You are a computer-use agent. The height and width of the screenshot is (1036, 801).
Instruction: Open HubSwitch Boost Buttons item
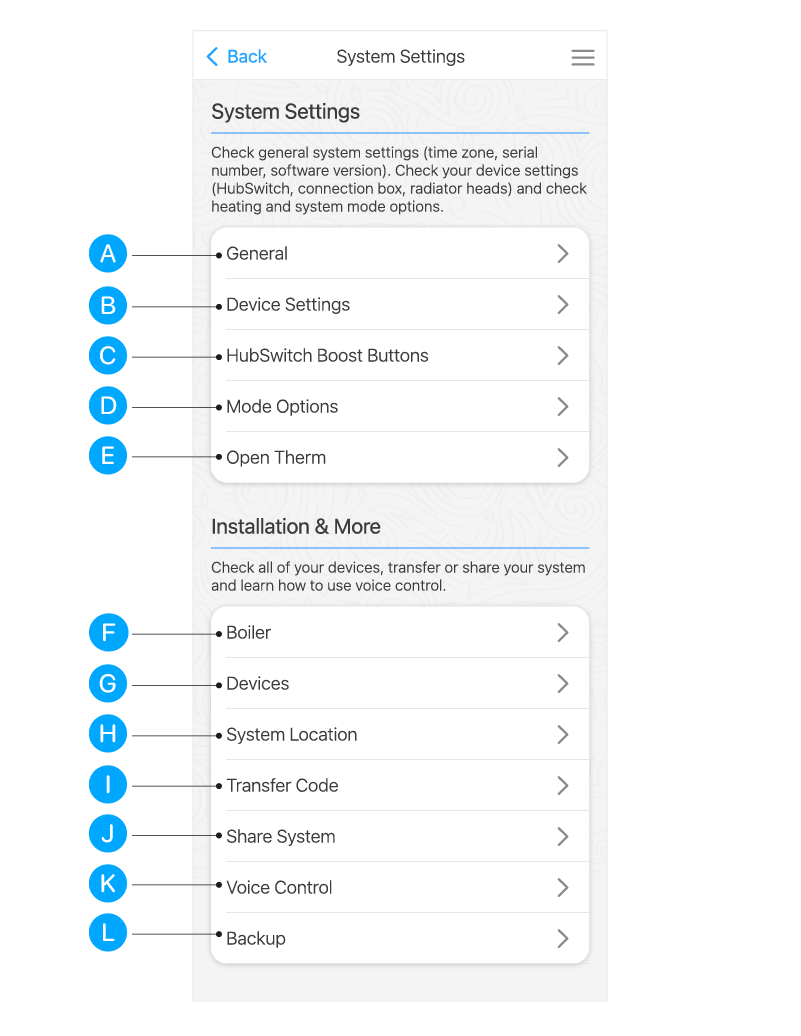[x=327, y=356]
